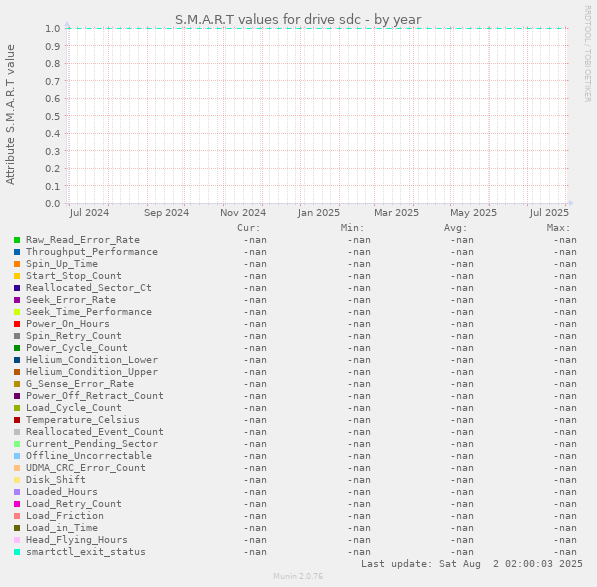This screenshot has height=587, width=597.
Task: Click the orange Spin_Up_Time color square
Action: (17, 264)
